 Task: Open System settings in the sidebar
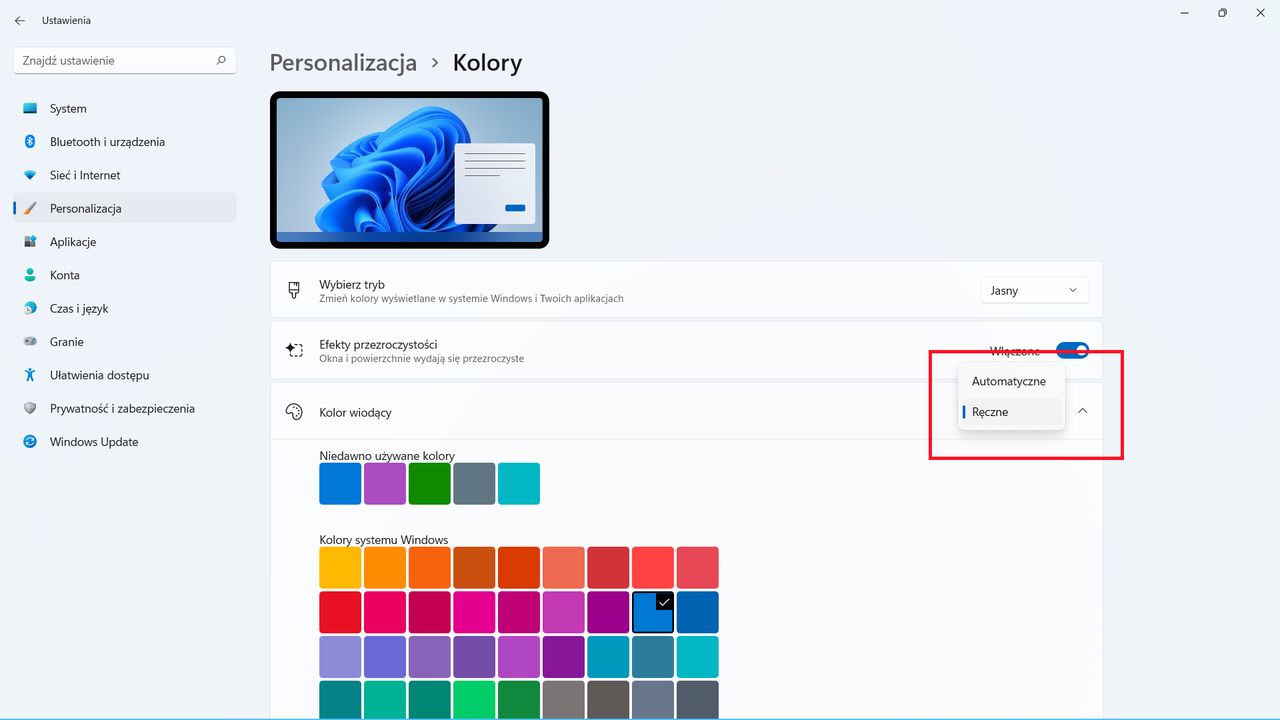(x=66, y=108)
